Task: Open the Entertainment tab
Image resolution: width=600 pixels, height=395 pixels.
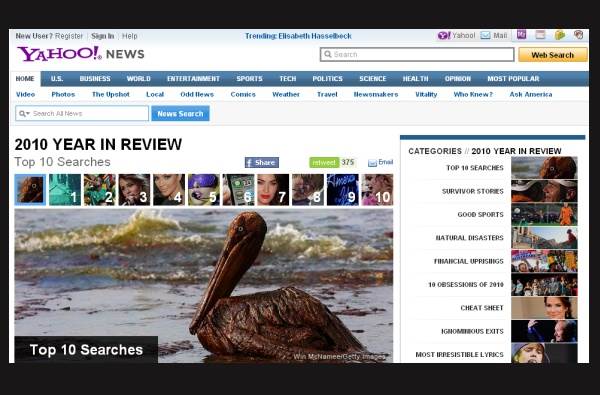Action: pos(193,79)
